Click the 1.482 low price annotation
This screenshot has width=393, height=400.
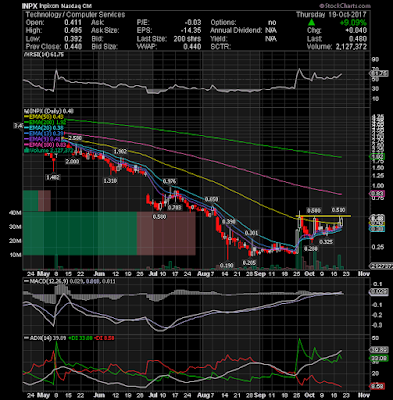click(x=53, y=178)
